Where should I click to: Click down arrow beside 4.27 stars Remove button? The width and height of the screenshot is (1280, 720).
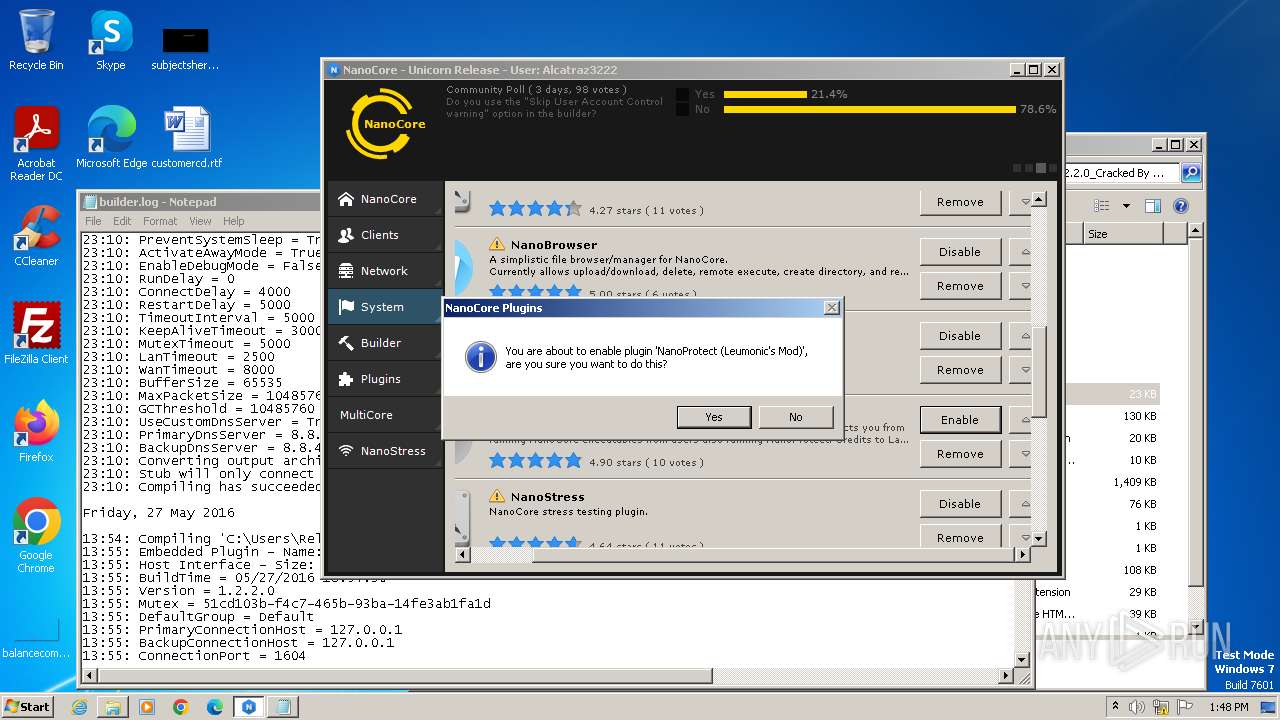[1021, 202]
